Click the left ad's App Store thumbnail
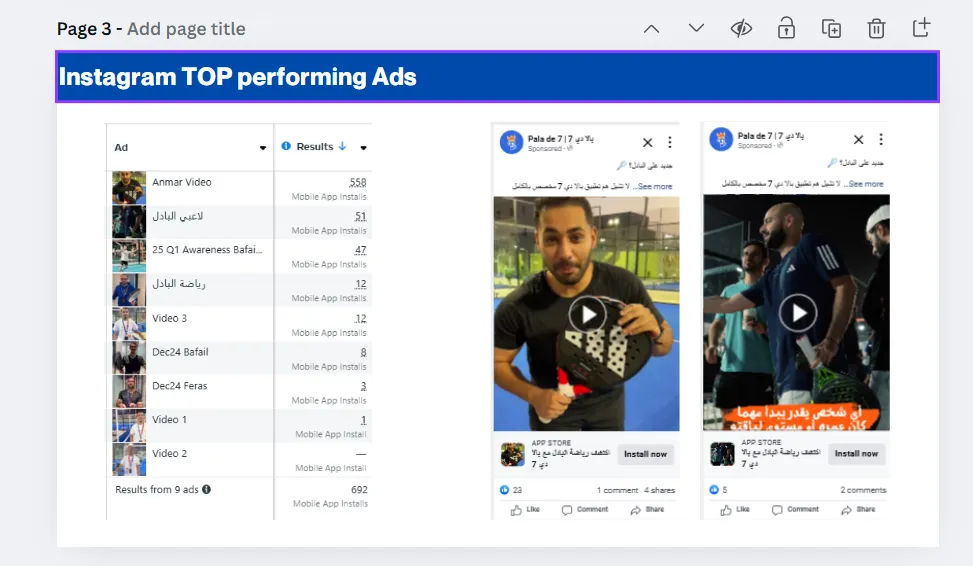This screenshot has height=566, width=973. (x=513, y=454)
